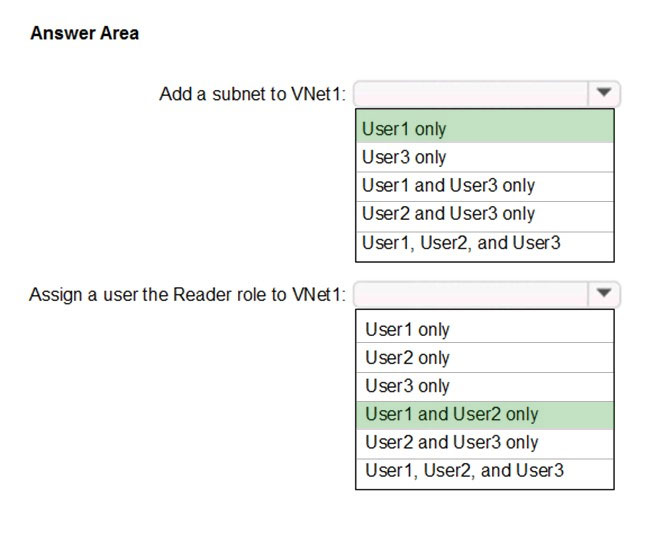Viewport: 654px width, 533px height.
Task: Select User1, User2, and User3 in Reader list
Action: point(485,473)
